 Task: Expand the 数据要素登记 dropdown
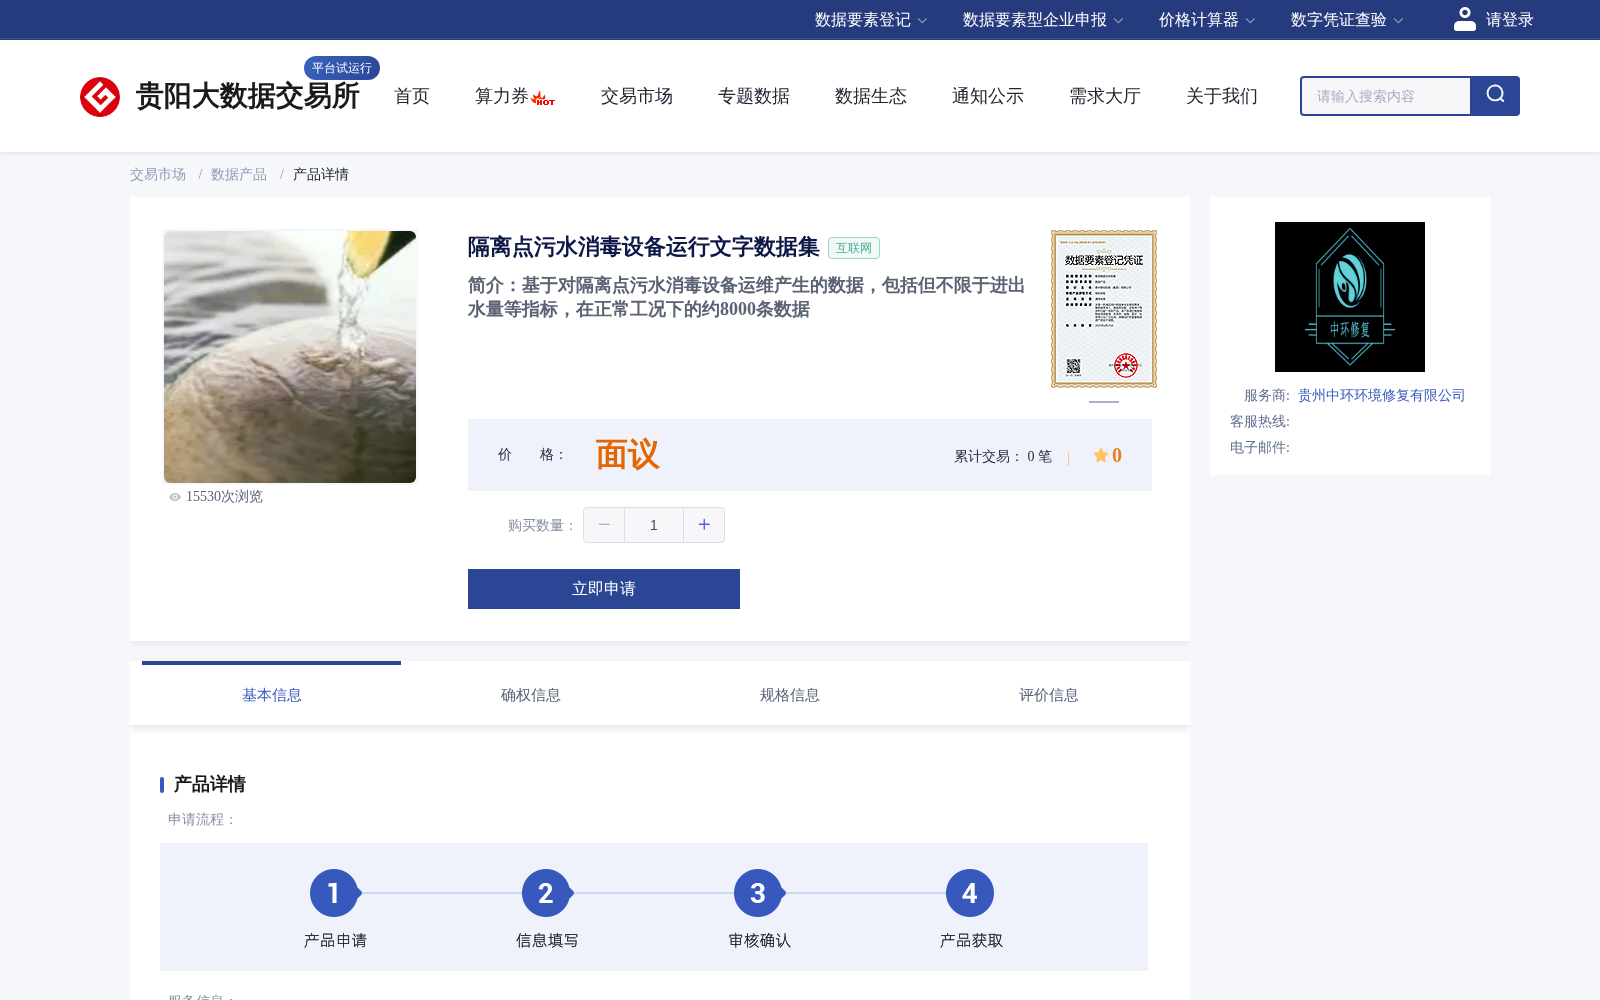point(871,20)
